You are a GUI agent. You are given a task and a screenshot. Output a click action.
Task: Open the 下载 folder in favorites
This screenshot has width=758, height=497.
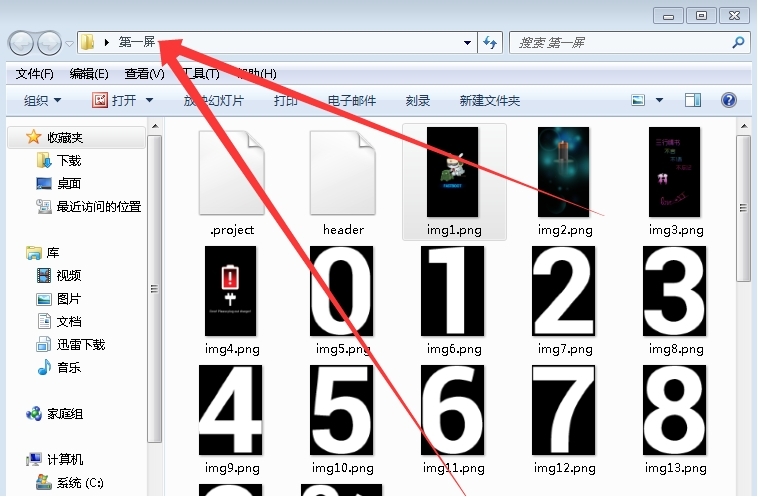[x=68, y=161]
